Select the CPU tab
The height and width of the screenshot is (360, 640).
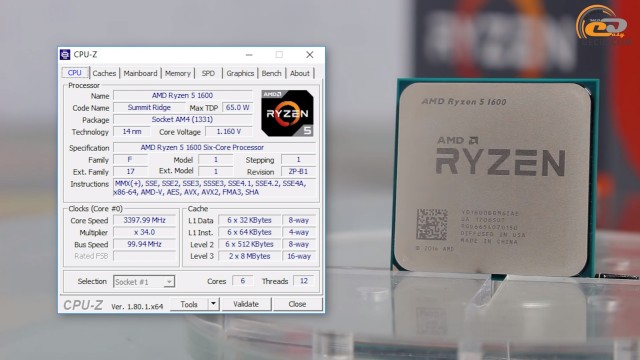tap(75, 73)
